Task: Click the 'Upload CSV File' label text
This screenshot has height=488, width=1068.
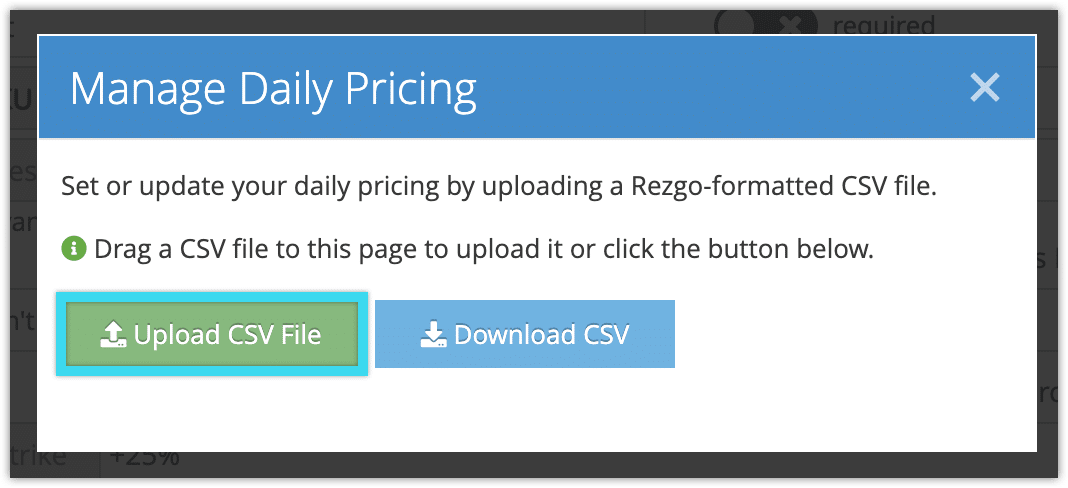Action: tap(227, 335)
